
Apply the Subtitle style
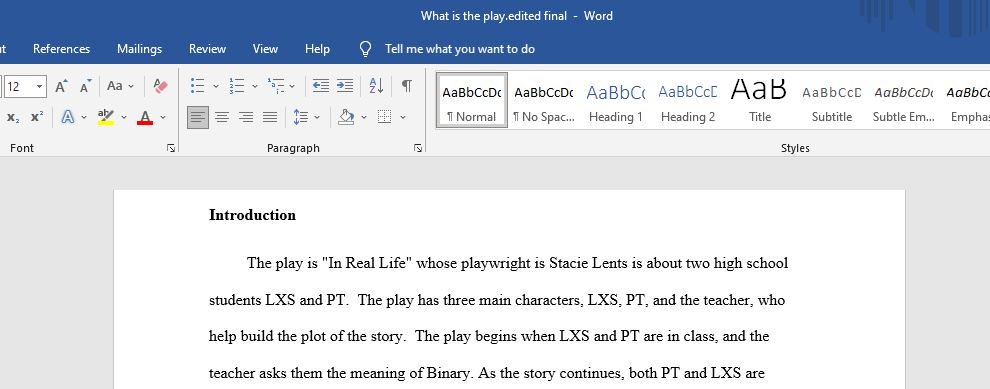832,100
